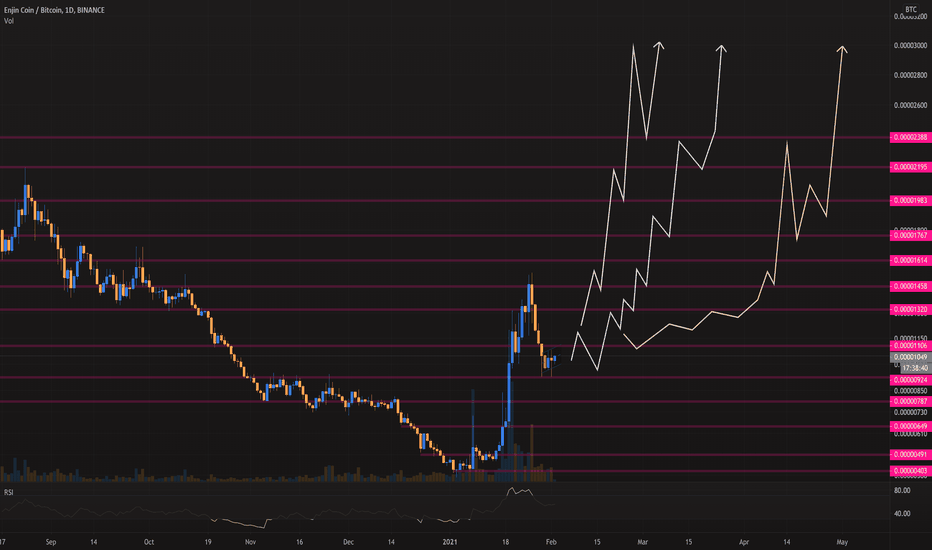This screenshot has height=550, width=932.
Task: Click the current price label 0.00001049
Action: [909, 357]
